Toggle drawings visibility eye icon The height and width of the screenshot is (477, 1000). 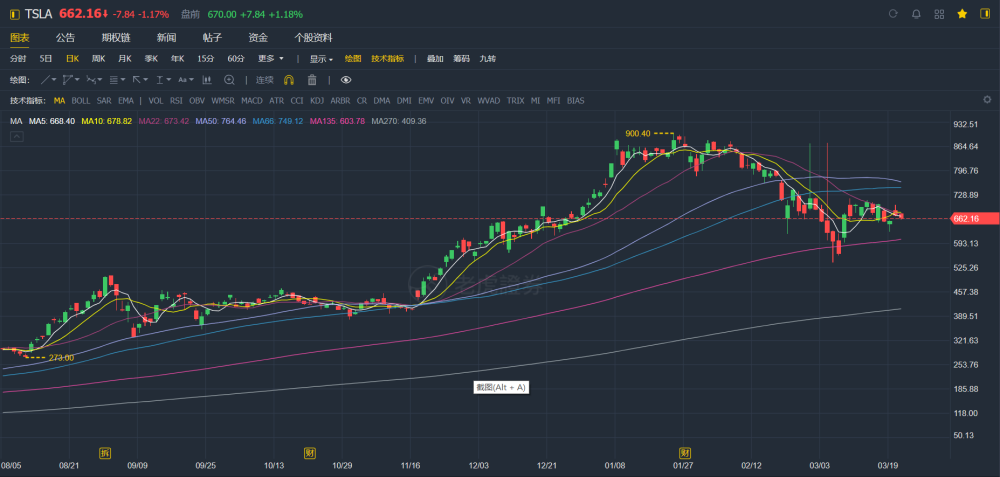coord(346,79)
